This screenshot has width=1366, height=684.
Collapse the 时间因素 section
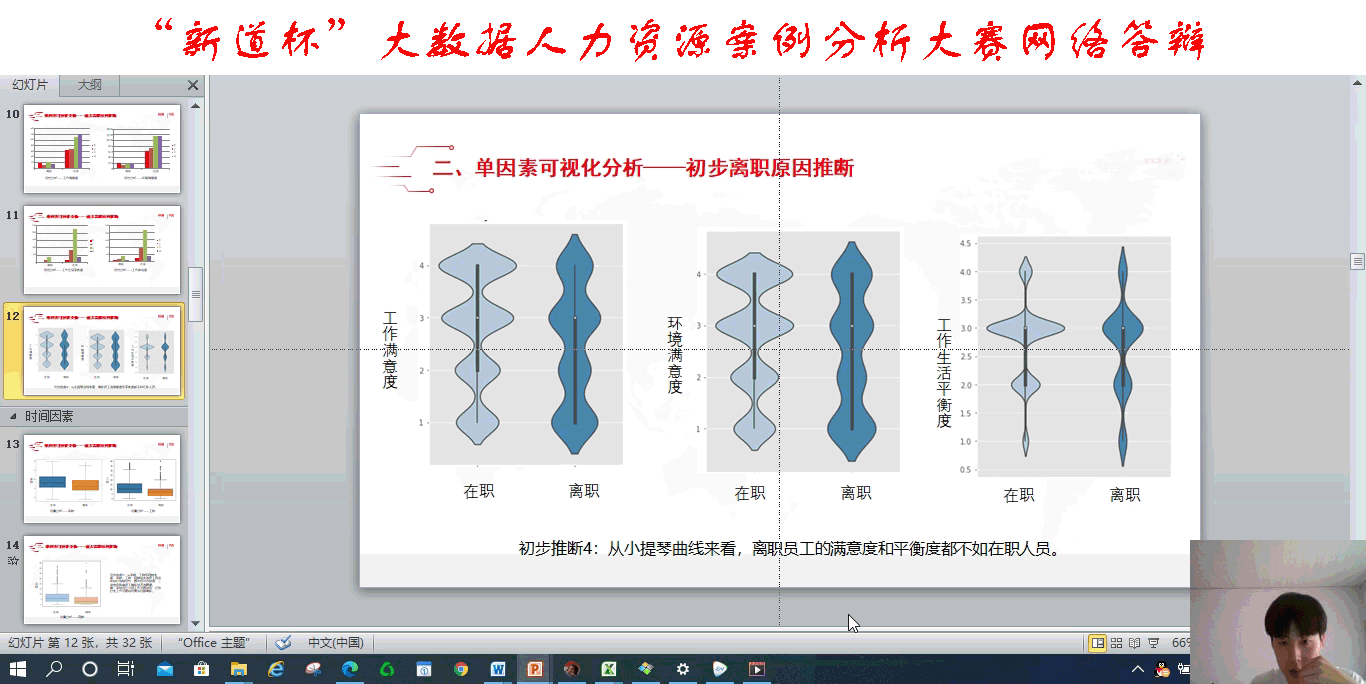tap(13, 416)
